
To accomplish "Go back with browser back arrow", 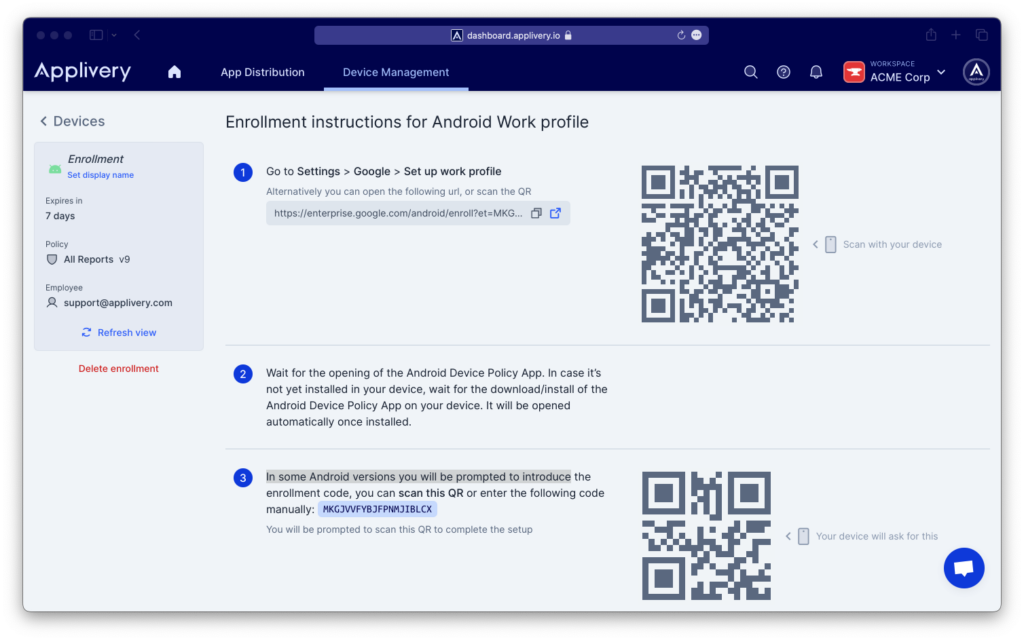I will click(137, 35).
